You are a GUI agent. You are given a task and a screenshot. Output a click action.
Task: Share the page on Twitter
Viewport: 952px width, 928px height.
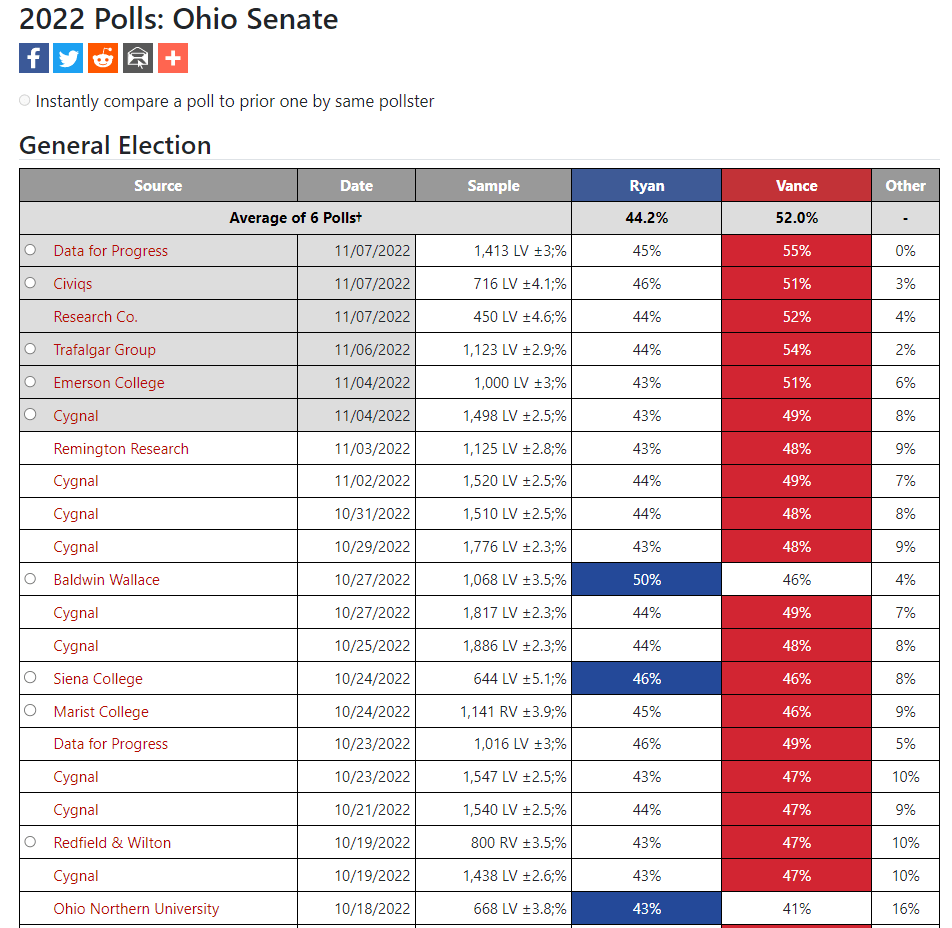68,58
